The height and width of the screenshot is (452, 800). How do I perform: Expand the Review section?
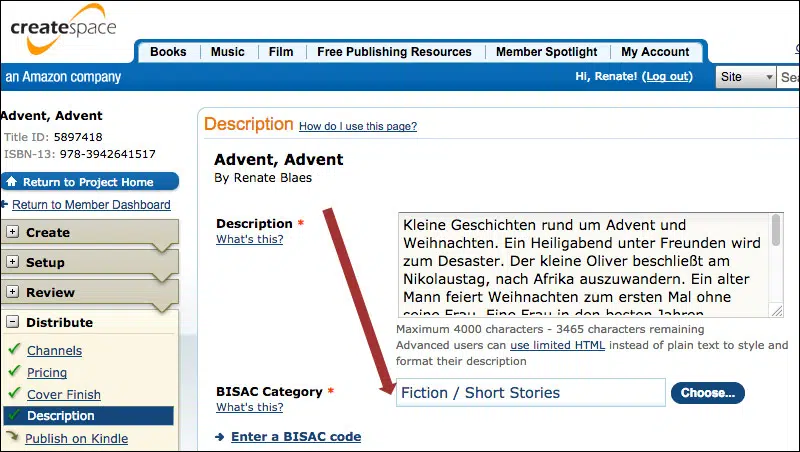[x=13, y=292]
